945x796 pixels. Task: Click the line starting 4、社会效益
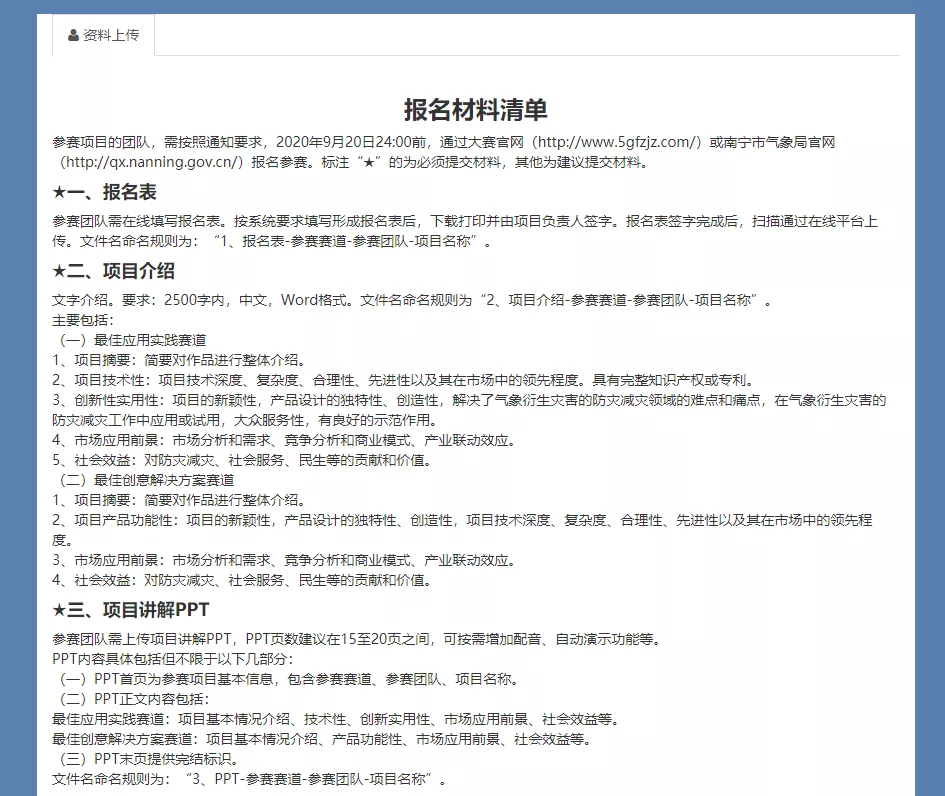tap(242, 580)
